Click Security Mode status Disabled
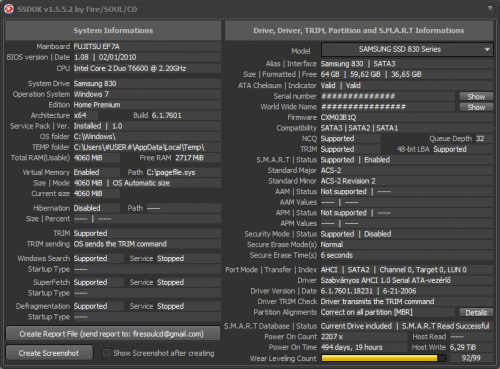Viewport: 500px width, 369px height. click(x=378, y=234)
